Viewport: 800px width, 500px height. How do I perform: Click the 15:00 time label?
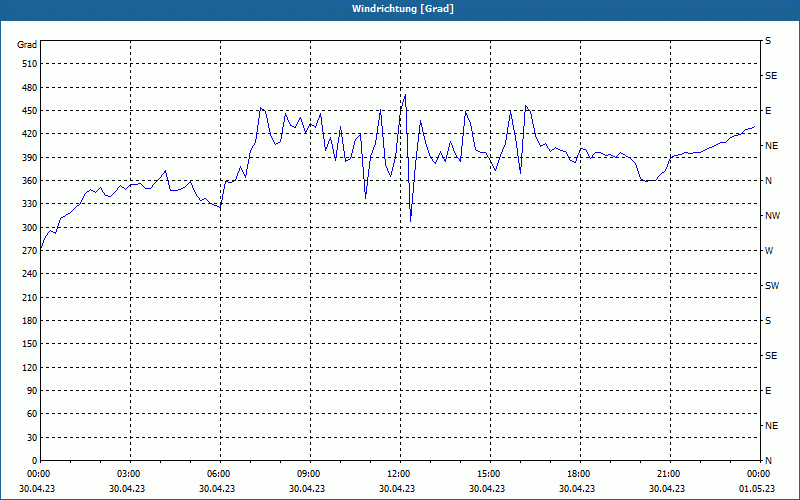[490, 474]
